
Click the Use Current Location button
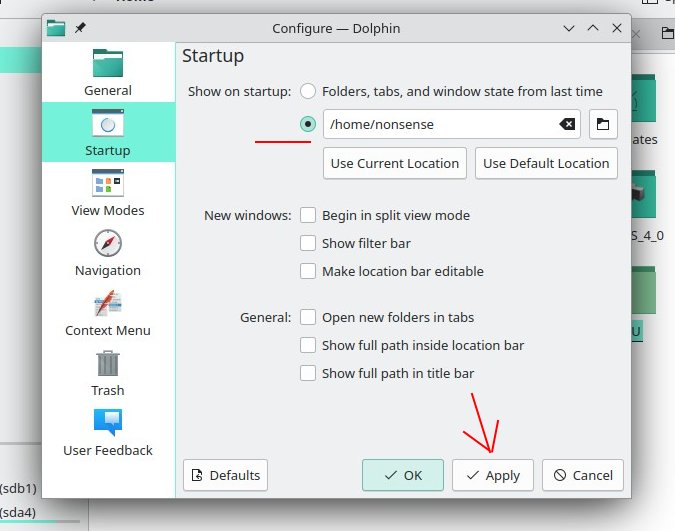395,163
